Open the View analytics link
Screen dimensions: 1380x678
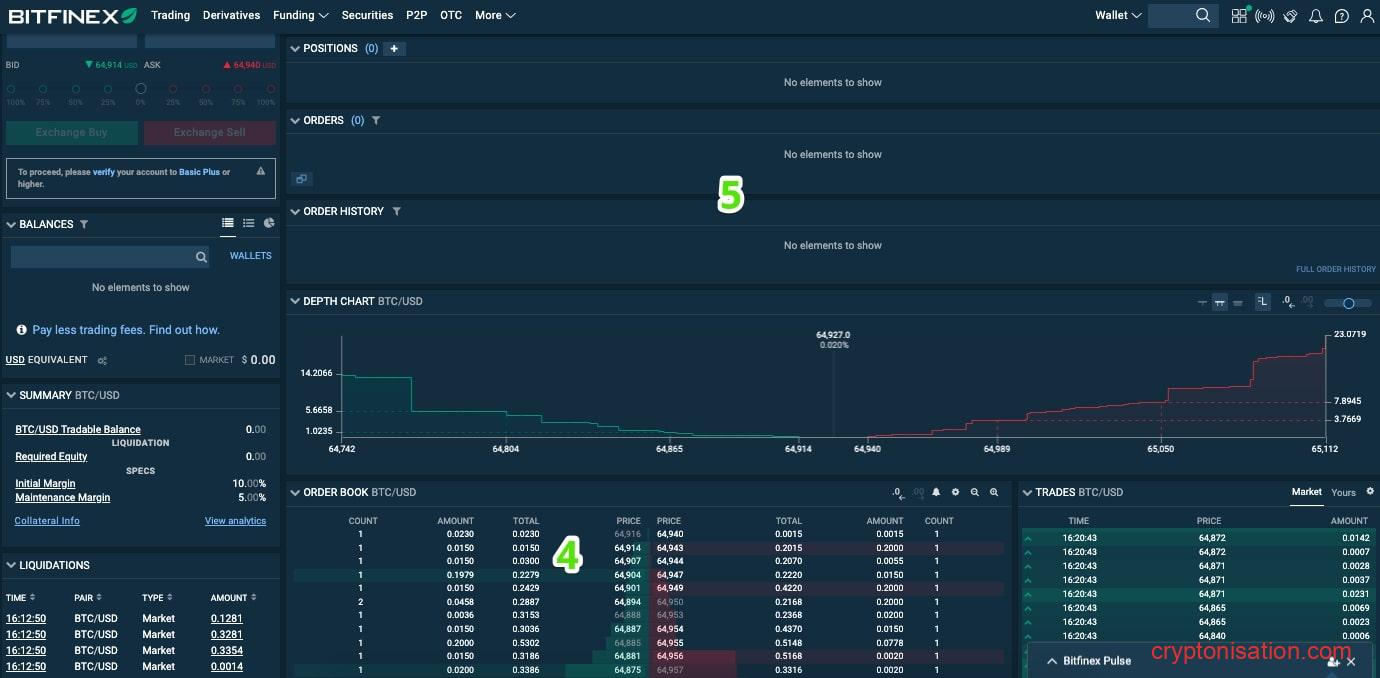[x=235, y=521]
